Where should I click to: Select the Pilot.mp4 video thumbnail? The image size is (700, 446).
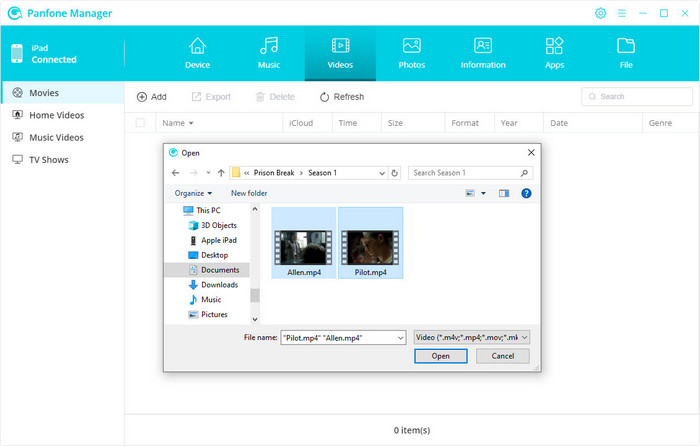[x=370, y=243]
